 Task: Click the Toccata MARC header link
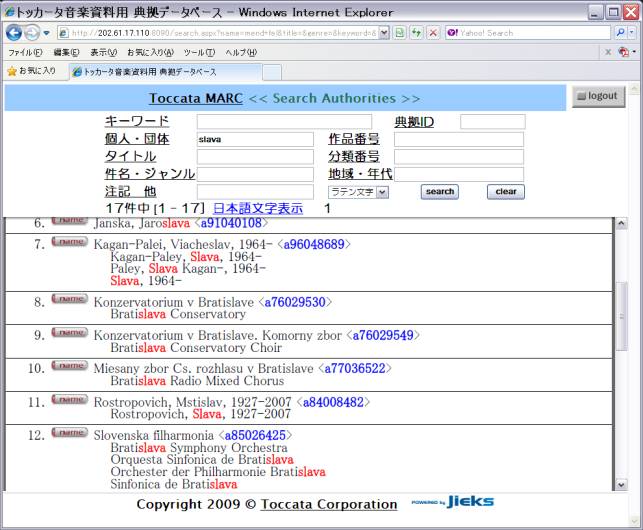196,98
